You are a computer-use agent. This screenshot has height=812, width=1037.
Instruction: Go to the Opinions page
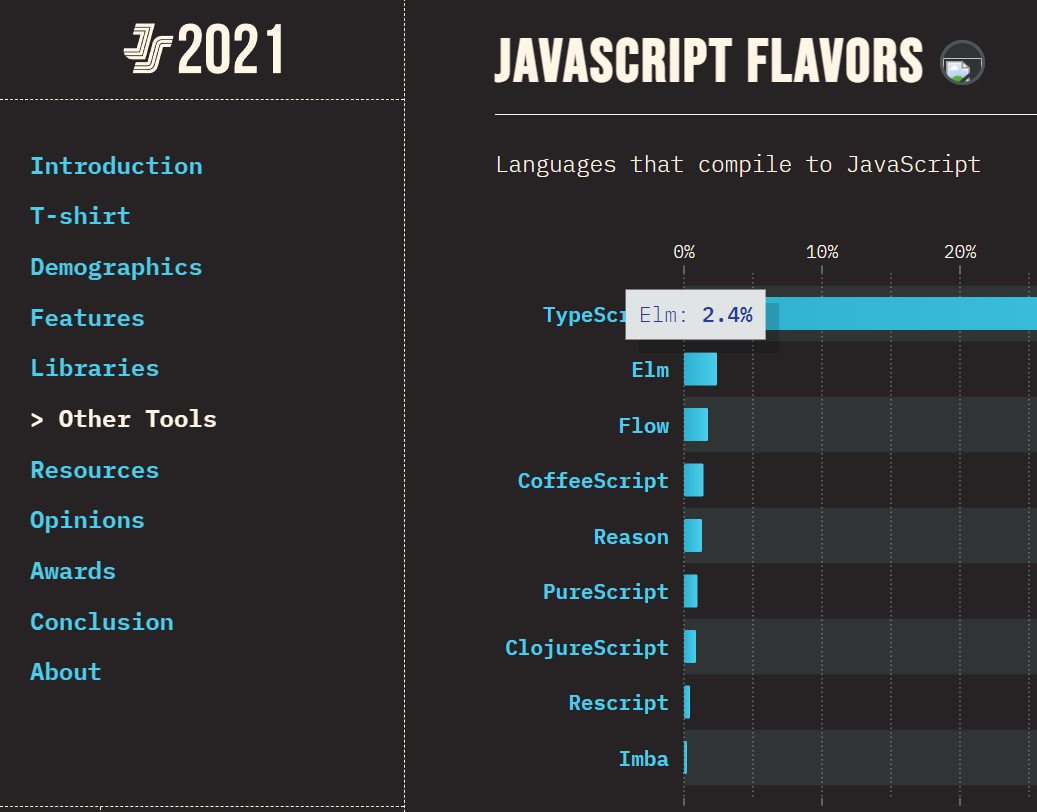tap(87, 520)
